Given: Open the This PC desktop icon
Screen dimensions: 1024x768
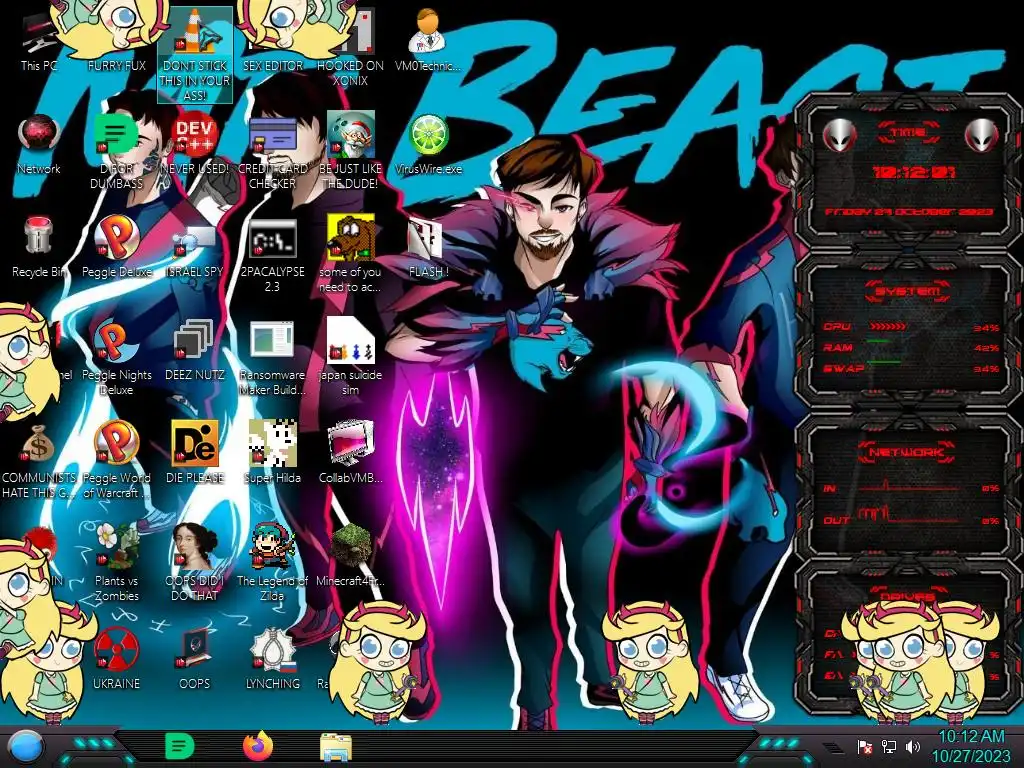Looking at the screenshot, I should 39,40.
